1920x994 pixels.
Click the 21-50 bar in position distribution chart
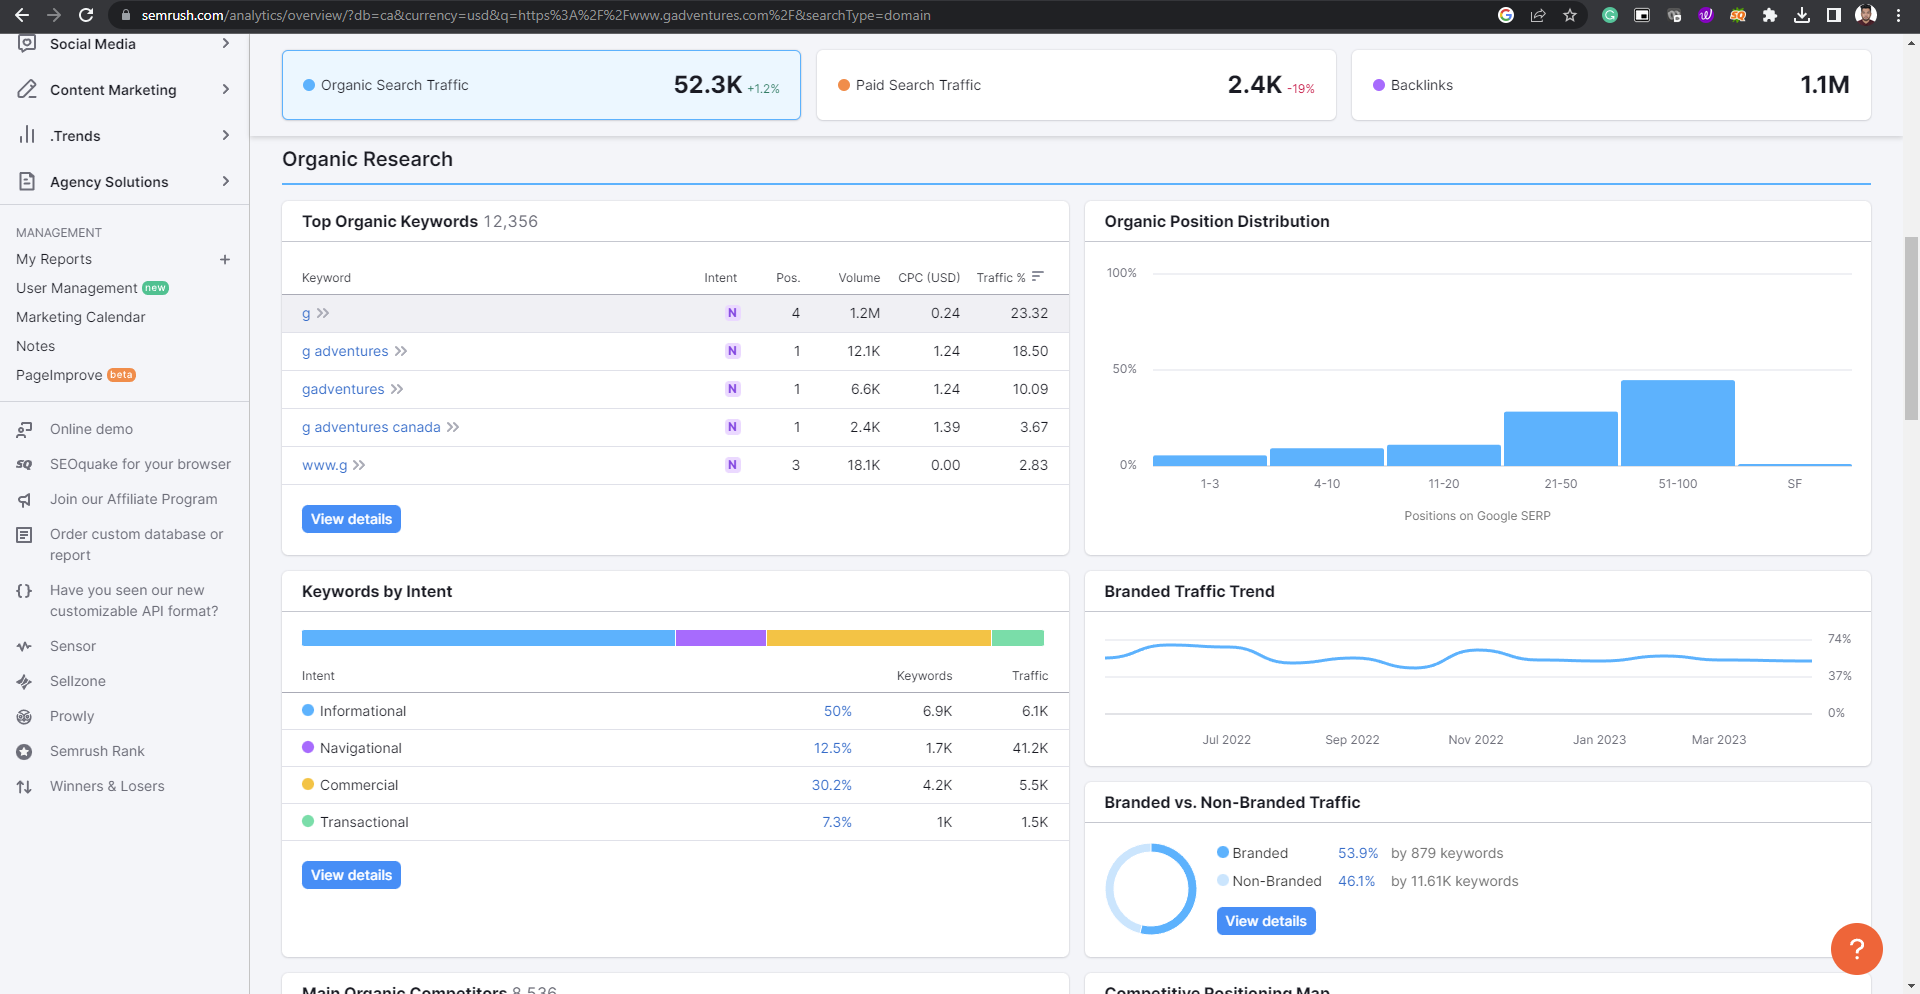(x=1561, y=439)
